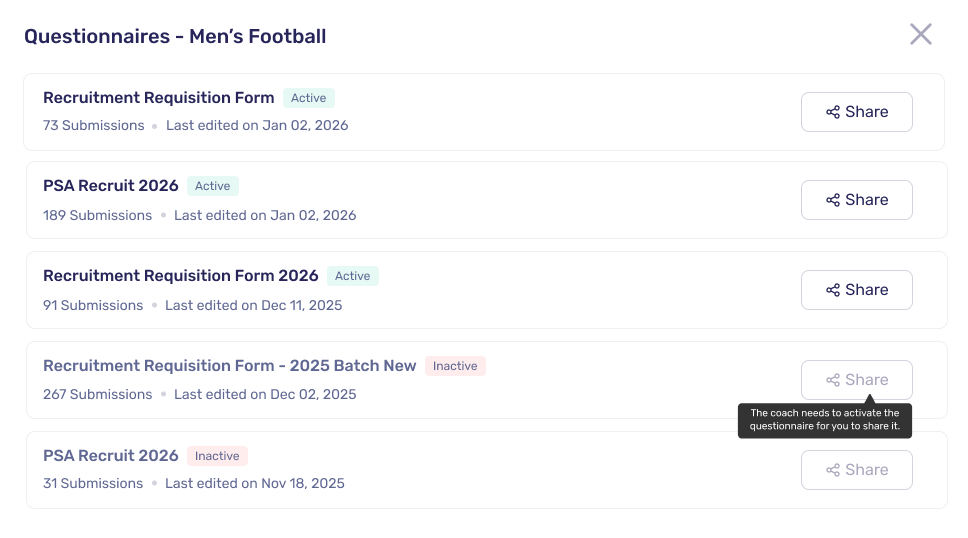Click the coach needs to activate tooltip
The image size is (968, 538).
825,419
